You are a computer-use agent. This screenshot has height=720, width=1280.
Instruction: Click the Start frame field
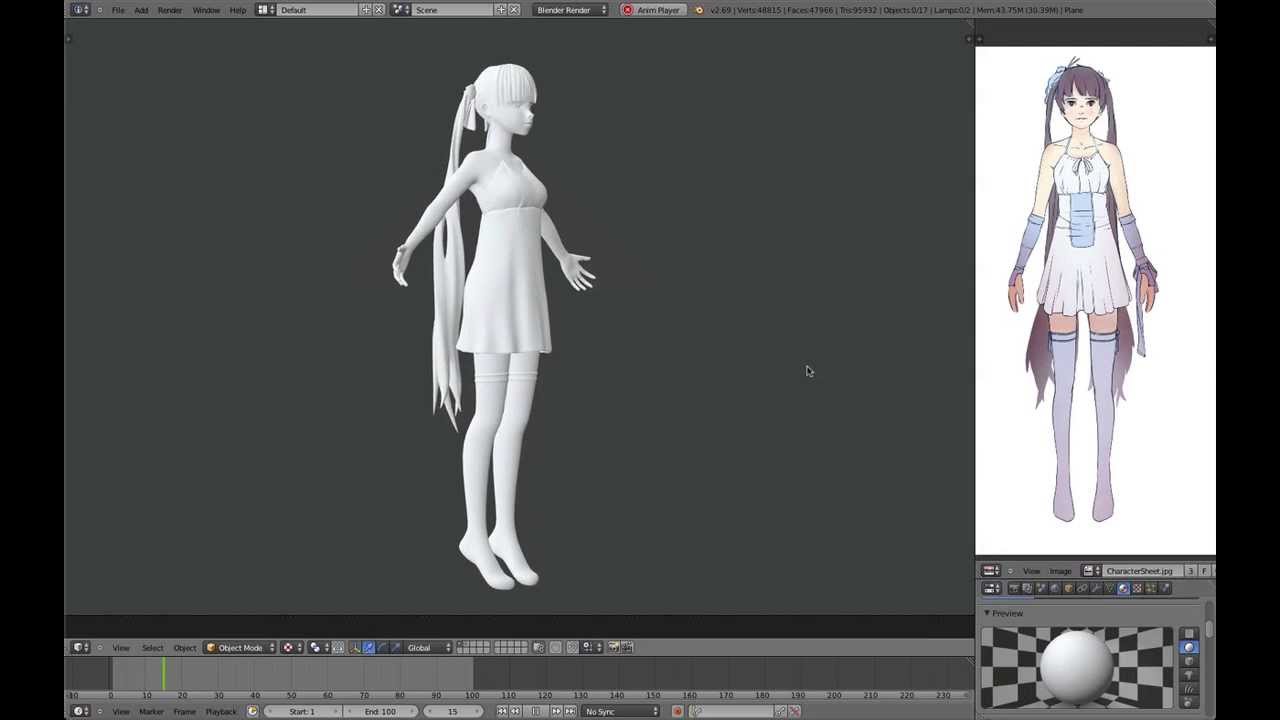(x=302, y=711)
